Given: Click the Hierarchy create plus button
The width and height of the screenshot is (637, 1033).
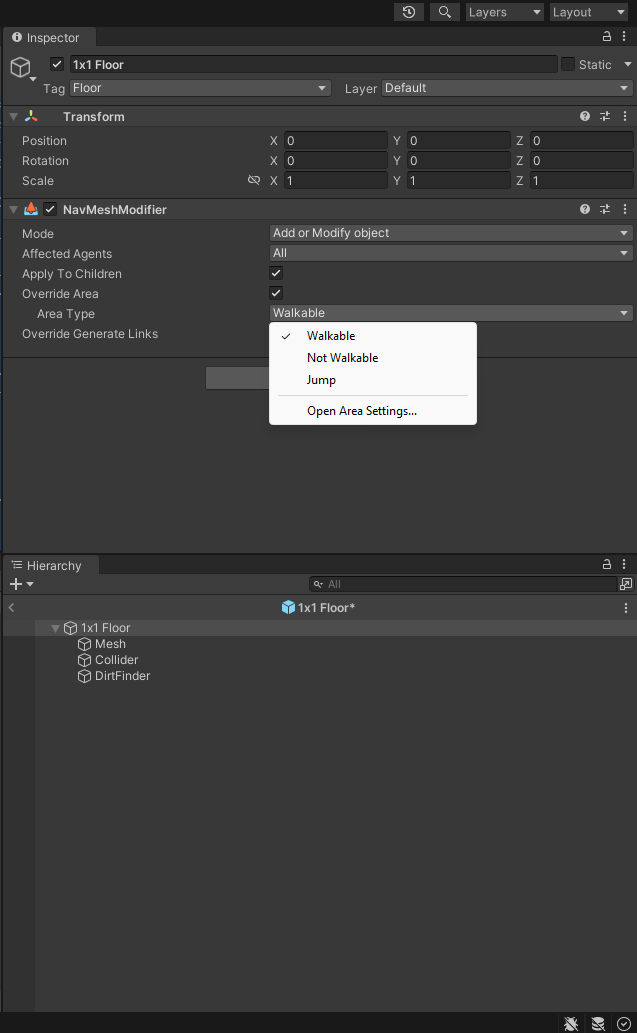Looking at the screenshot, I should tap(21, 584).
